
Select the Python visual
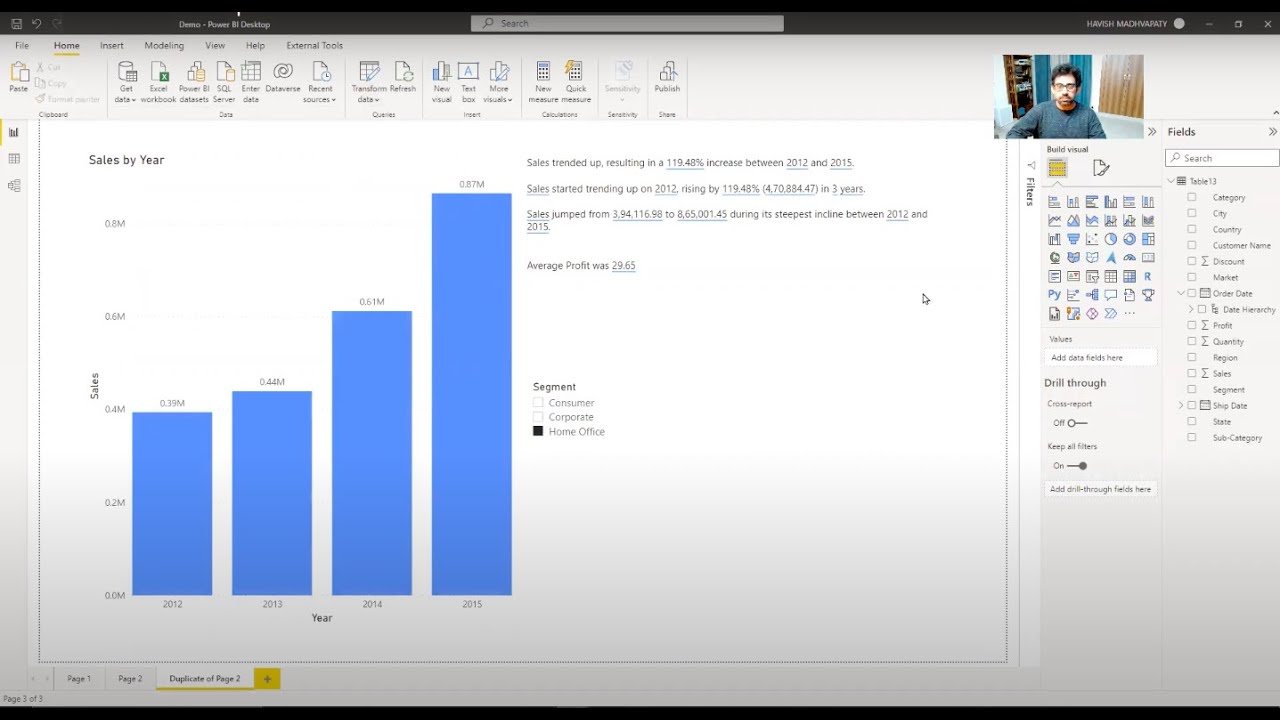pos(1054,294)
